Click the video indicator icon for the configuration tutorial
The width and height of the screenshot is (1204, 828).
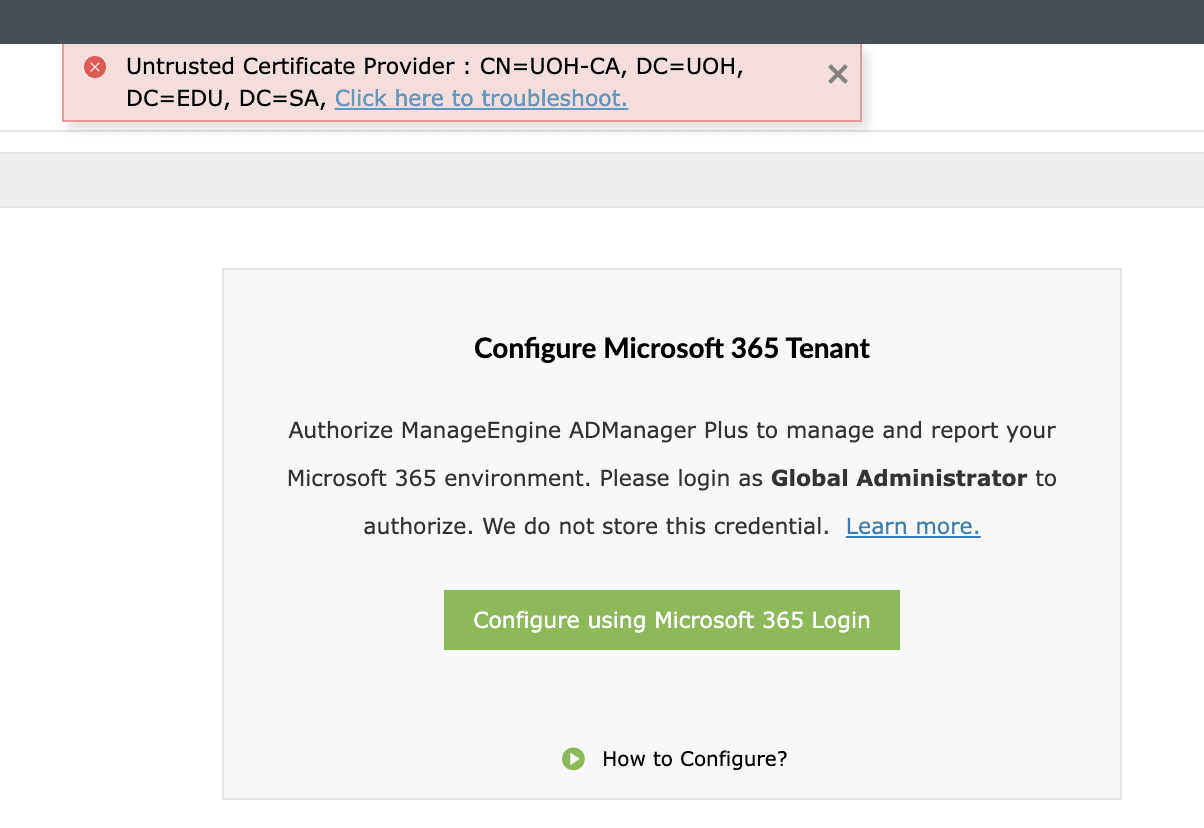point(573,759)
